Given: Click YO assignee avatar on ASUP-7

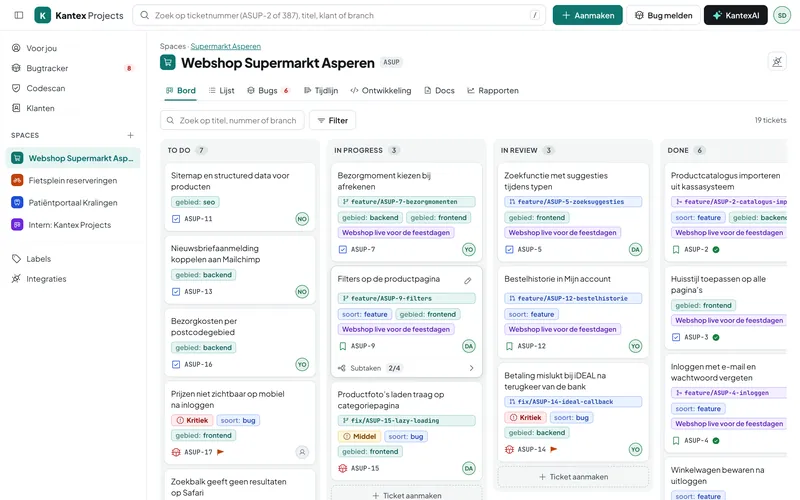Looking at the screenshot, I should [468, 249].
